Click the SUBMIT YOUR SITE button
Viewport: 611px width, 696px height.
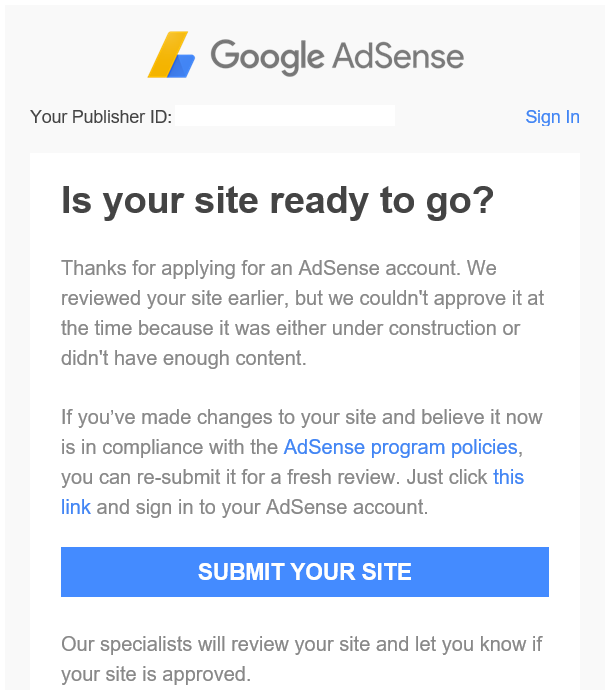305,572
